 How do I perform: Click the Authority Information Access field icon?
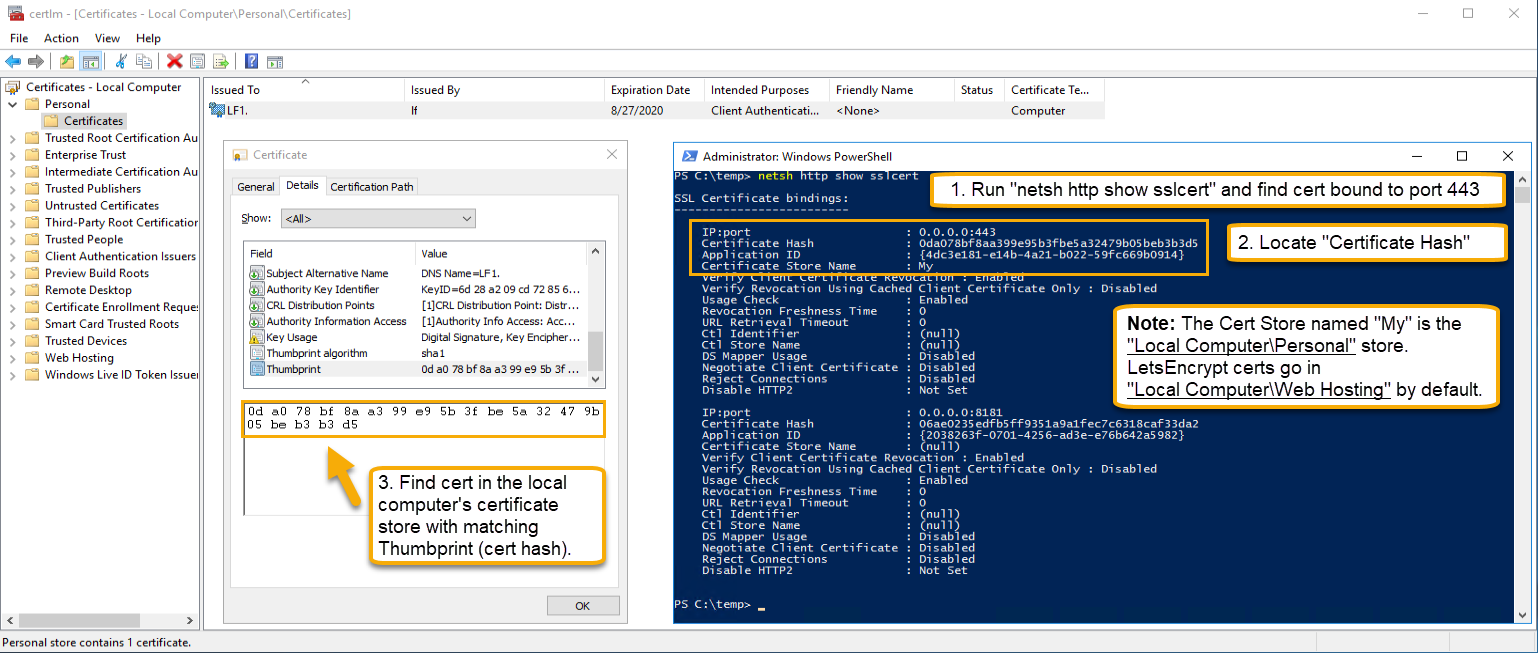point(257,321)
